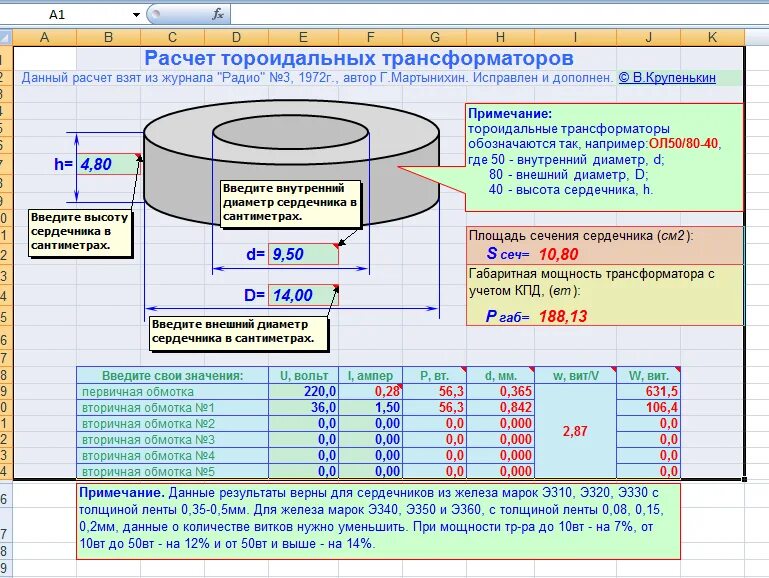Viewport: 769px width, 578px height.
Task: Click the turns per volt value 2,87
Action: (x=575, y=431)
